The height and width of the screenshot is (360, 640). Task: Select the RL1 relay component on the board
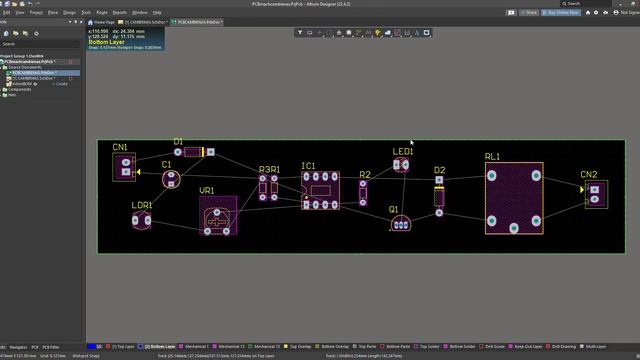click(514, 198)
